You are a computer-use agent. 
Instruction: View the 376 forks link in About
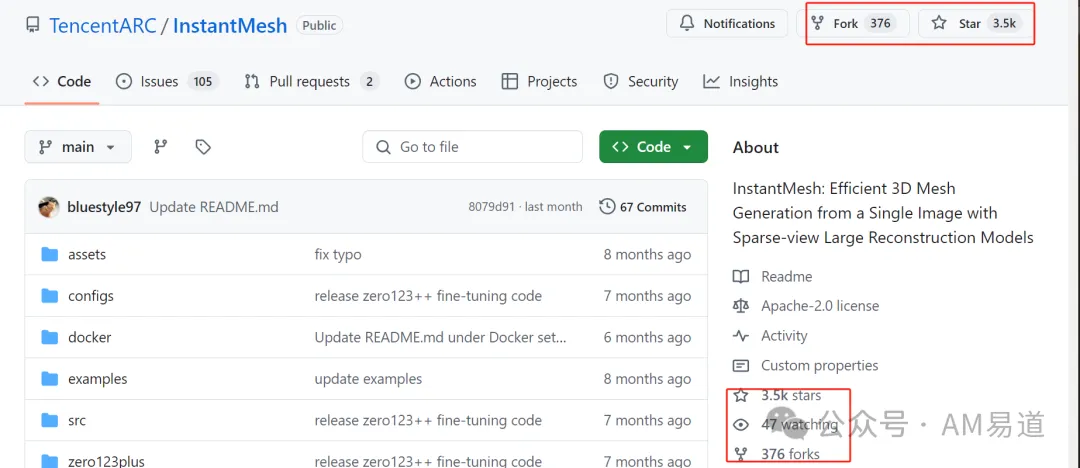pyautogui.click(x=790, y=454)
